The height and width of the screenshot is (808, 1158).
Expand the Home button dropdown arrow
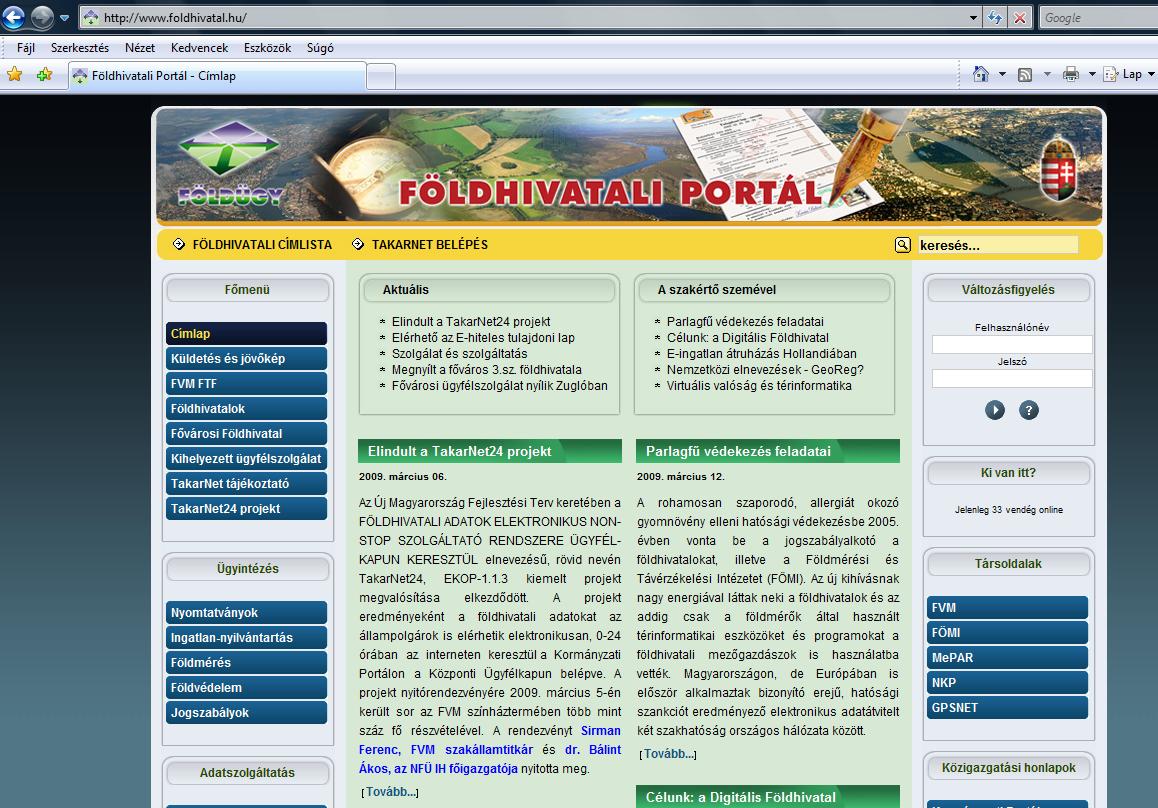(1002, 74)
